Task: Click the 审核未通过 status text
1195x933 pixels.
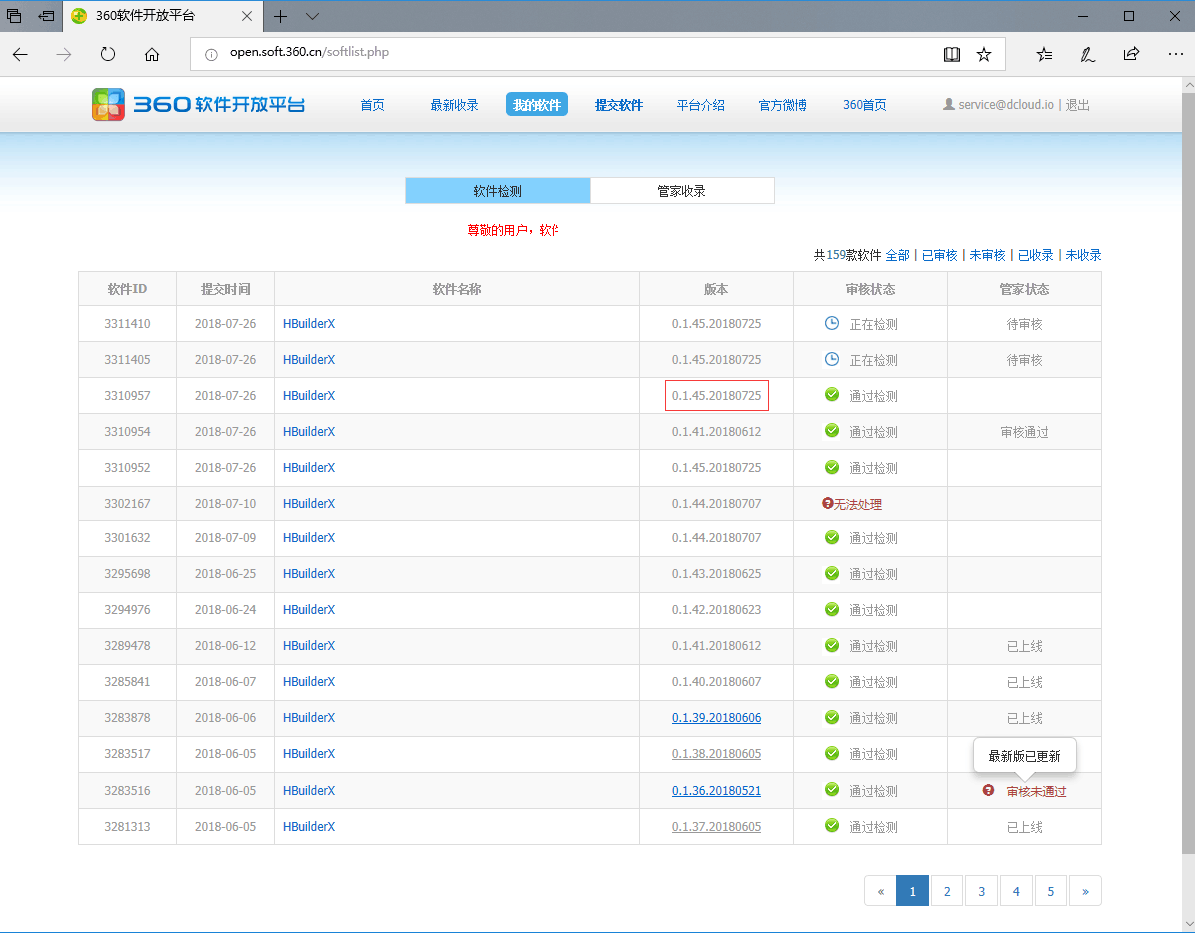Action: click(1036, 791)
